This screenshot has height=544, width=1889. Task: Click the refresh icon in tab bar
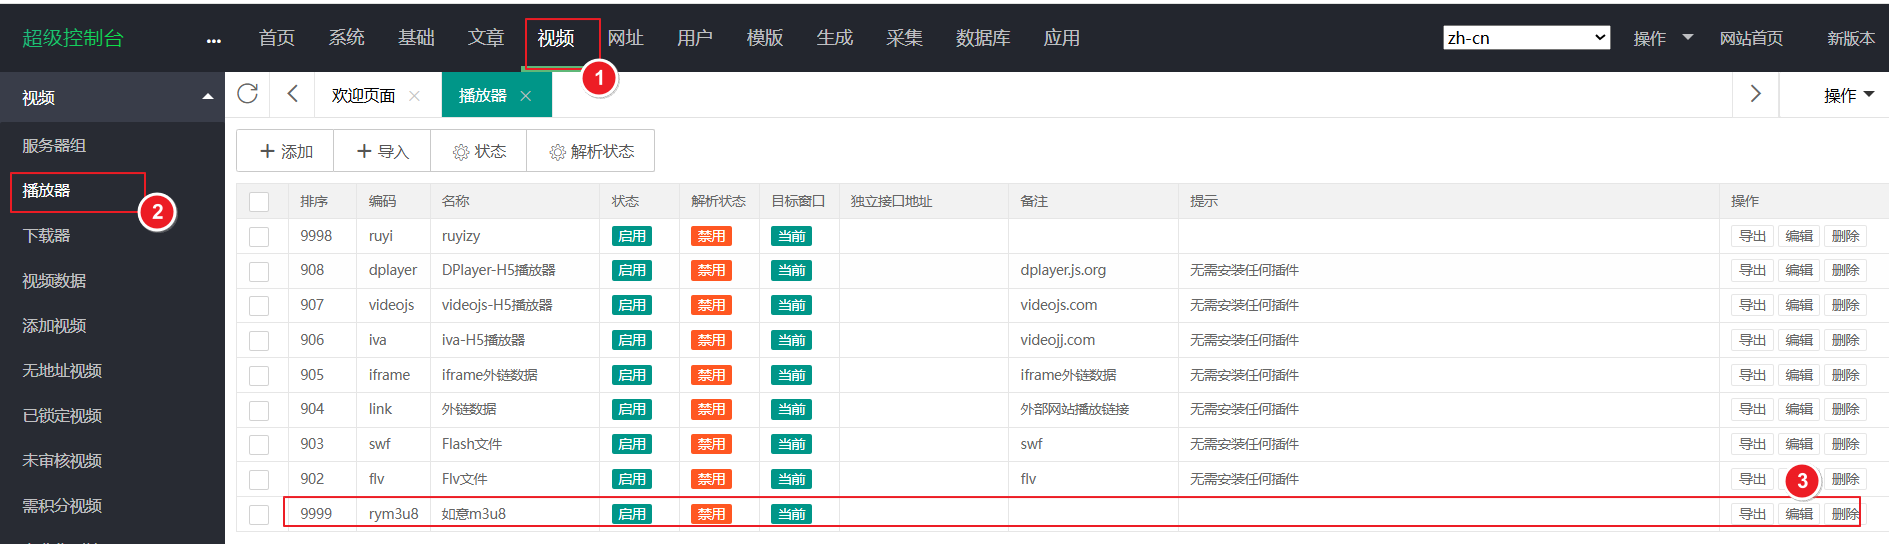point(247,94)
